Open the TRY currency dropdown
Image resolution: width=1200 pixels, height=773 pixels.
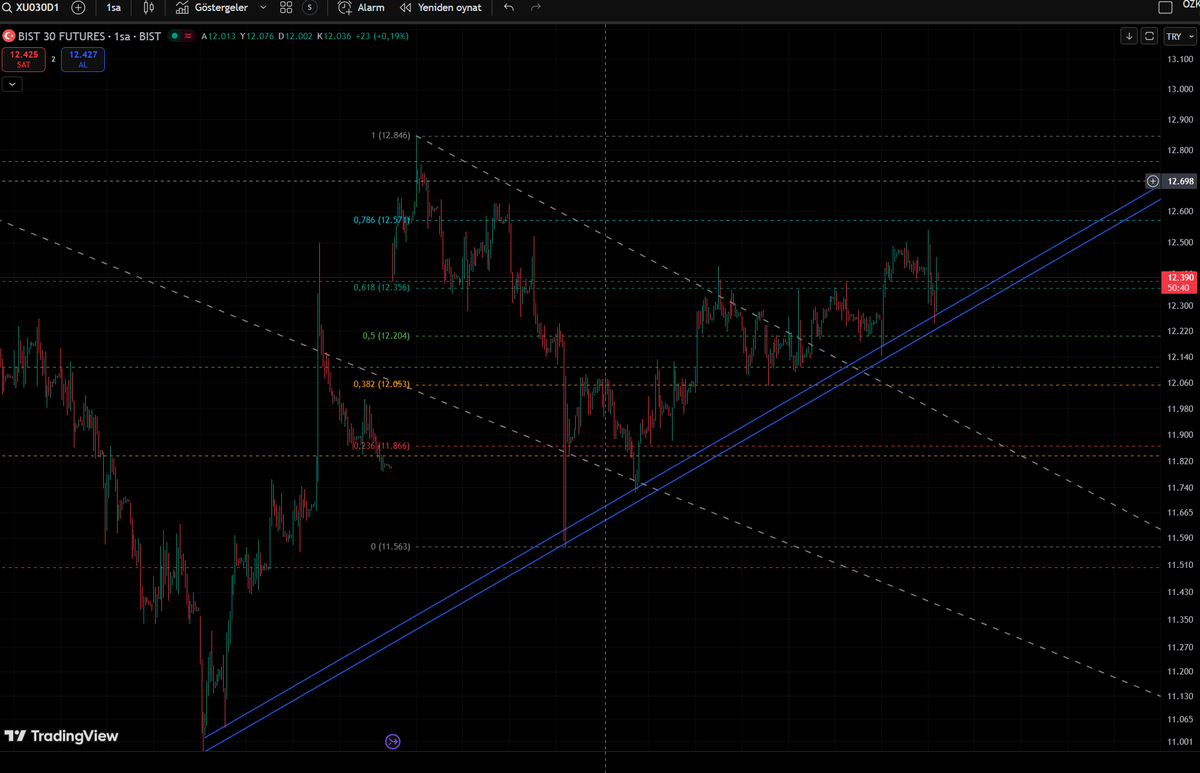tap(1179, 36)
